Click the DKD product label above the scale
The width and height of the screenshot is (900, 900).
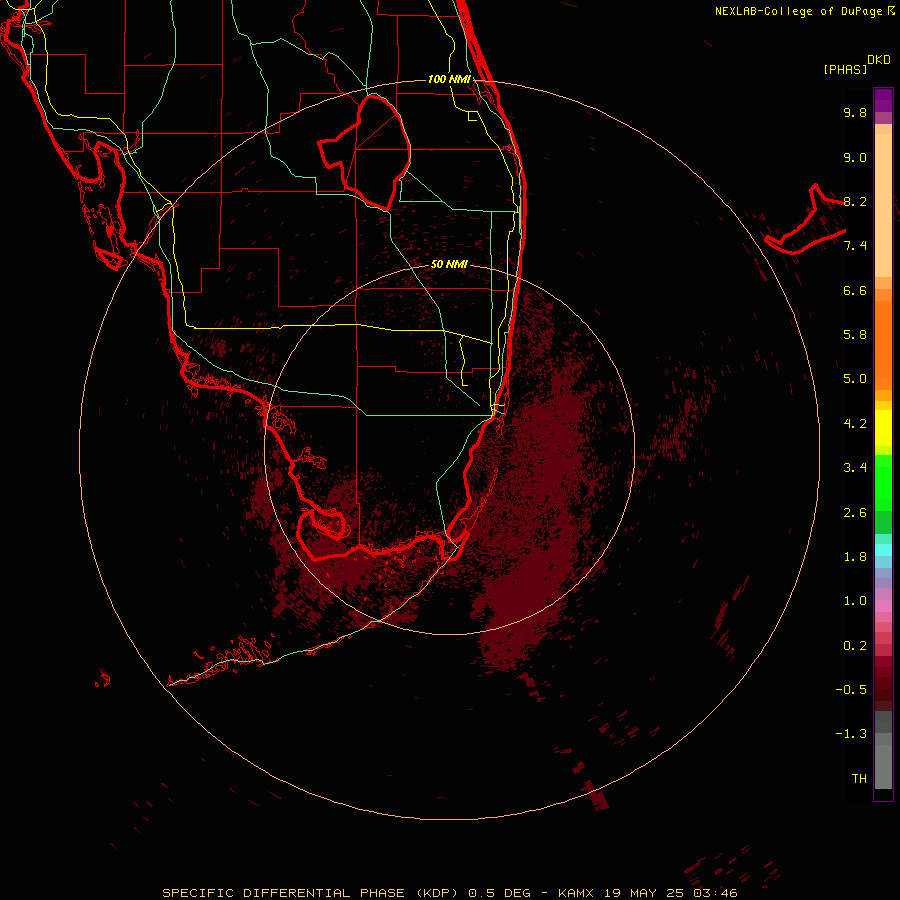point(878,60)
